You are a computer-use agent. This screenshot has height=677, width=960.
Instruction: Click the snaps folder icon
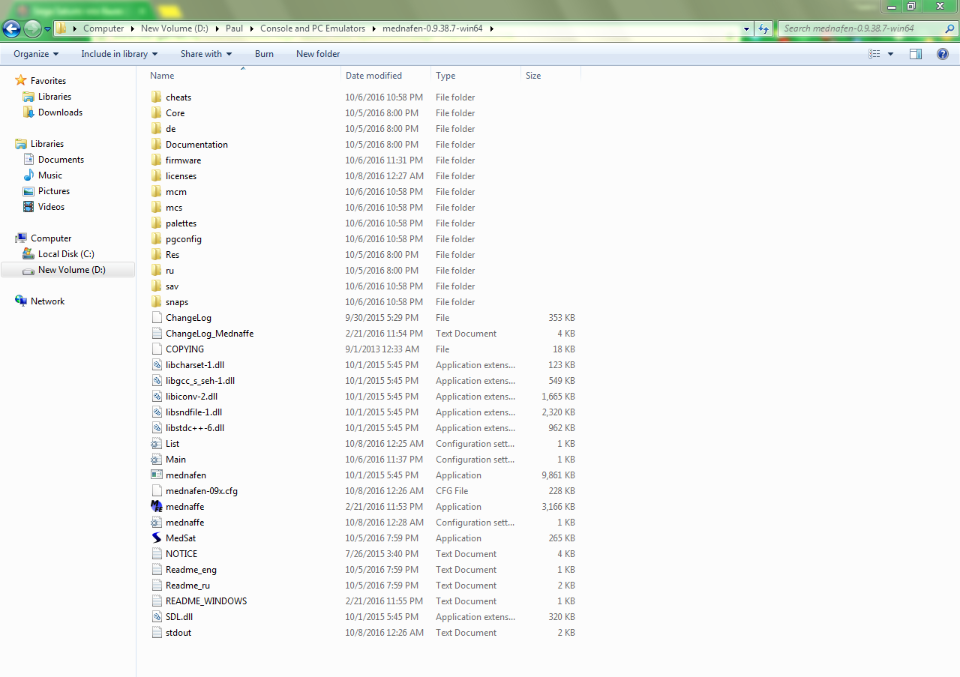click(x=157, y=302)
